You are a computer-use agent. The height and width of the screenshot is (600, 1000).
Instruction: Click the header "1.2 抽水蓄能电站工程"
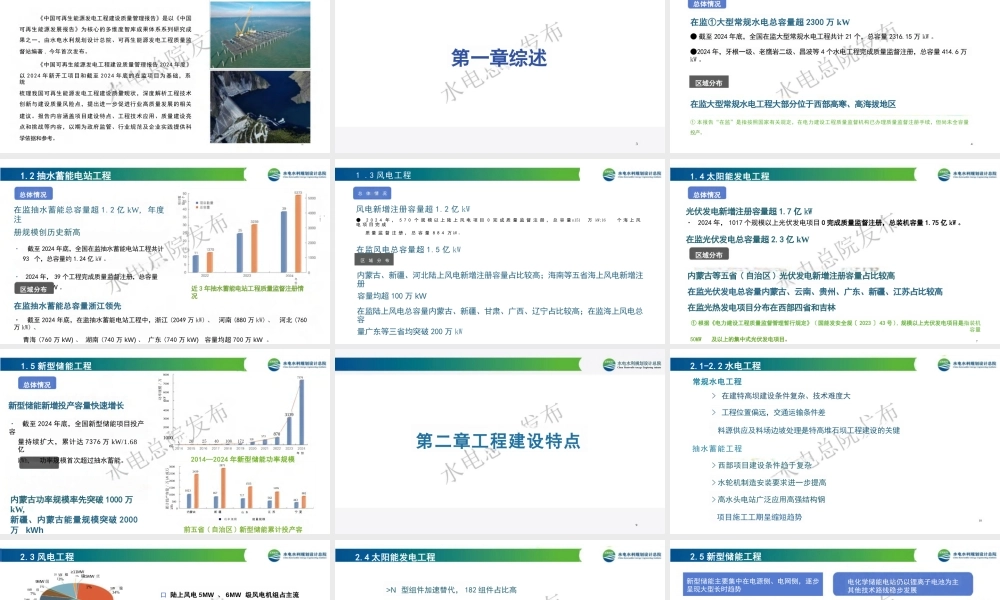click(x=66, y=175)
